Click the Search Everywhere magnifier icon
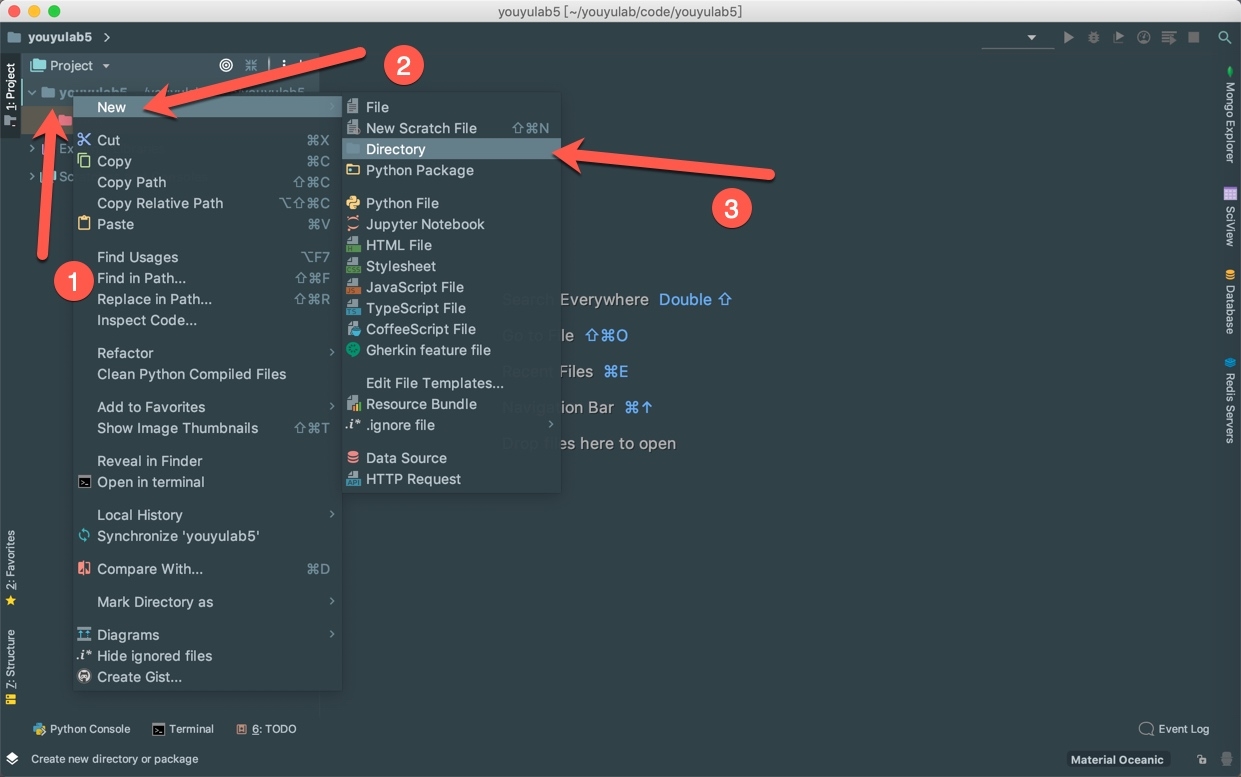The height and width of the screenshot is (777, 1241). (x=1224, y=38)
